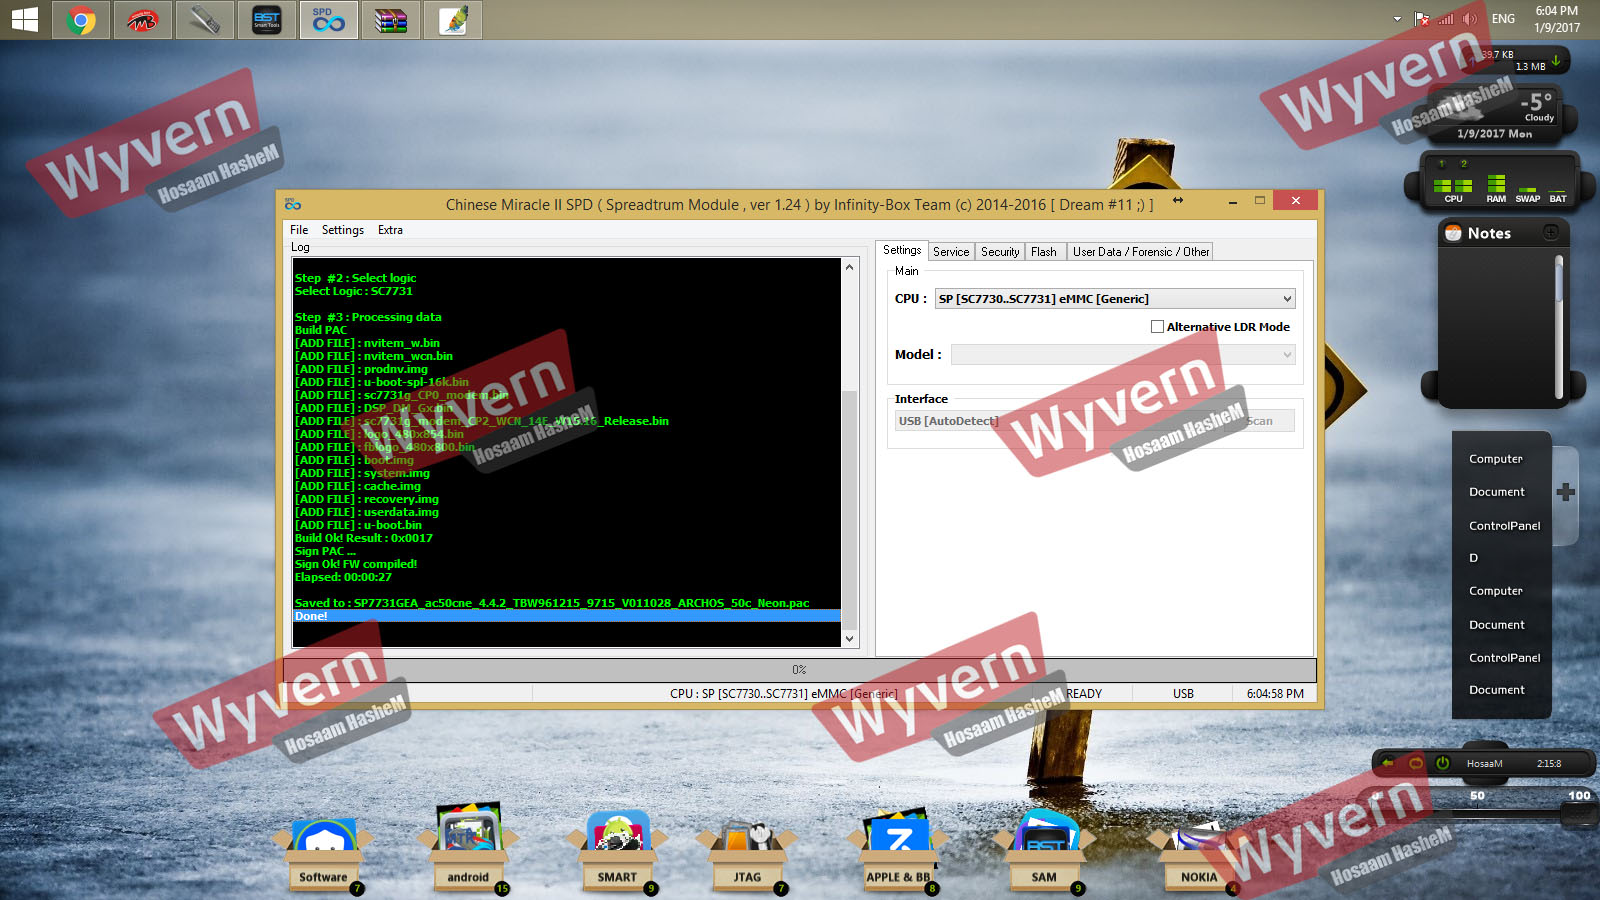Click the Notes widget scrollbar
The width and height of the screenshot is (1600, 900).
click(1558, 328)
